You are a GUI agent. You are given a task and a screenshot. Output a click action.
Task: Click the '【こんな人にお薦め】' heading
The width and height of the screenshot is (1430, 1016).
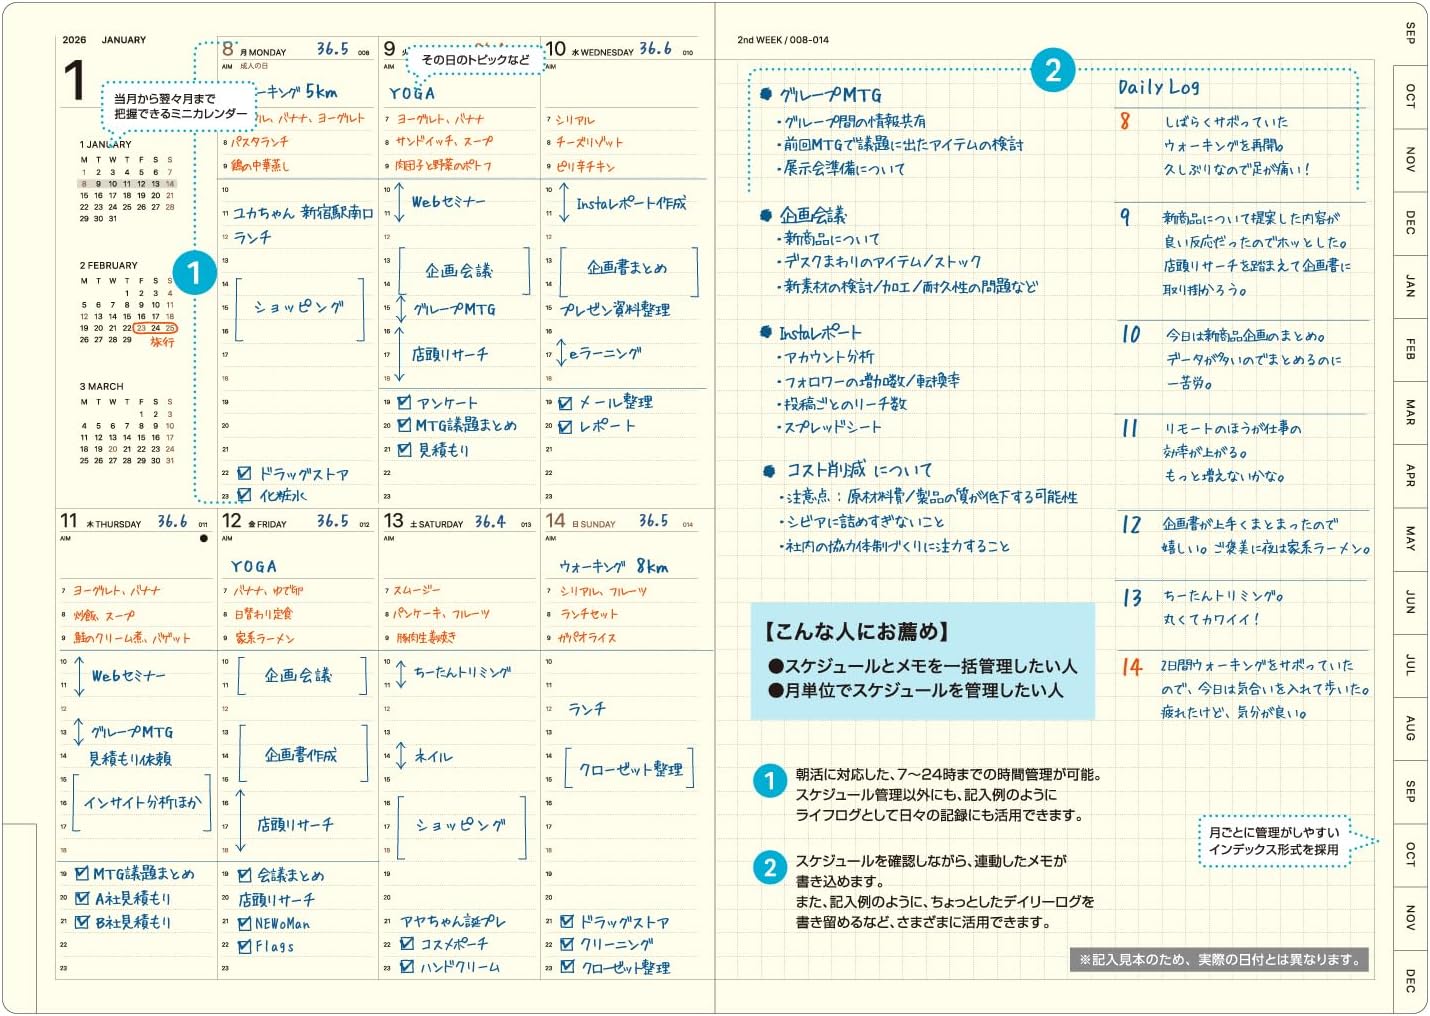pyautogui.click(x=857, y=631)
